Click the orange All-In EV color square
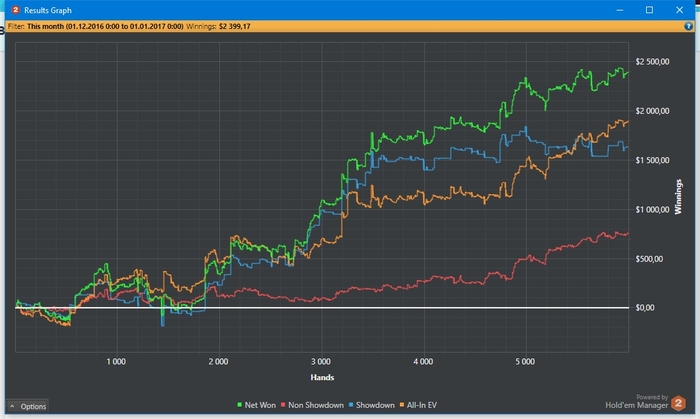 [402, 405]
